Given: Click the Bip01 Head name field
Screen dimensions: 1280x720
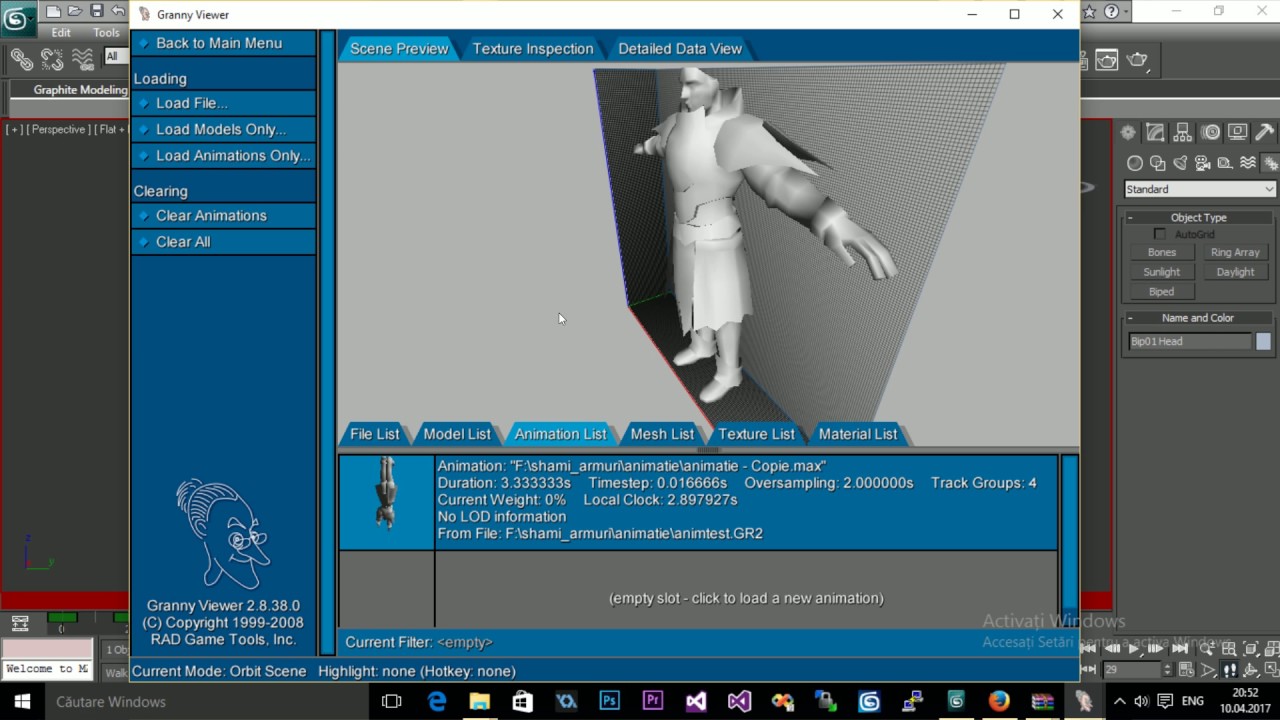Looking at the screenshot, I should (1190, 341).
